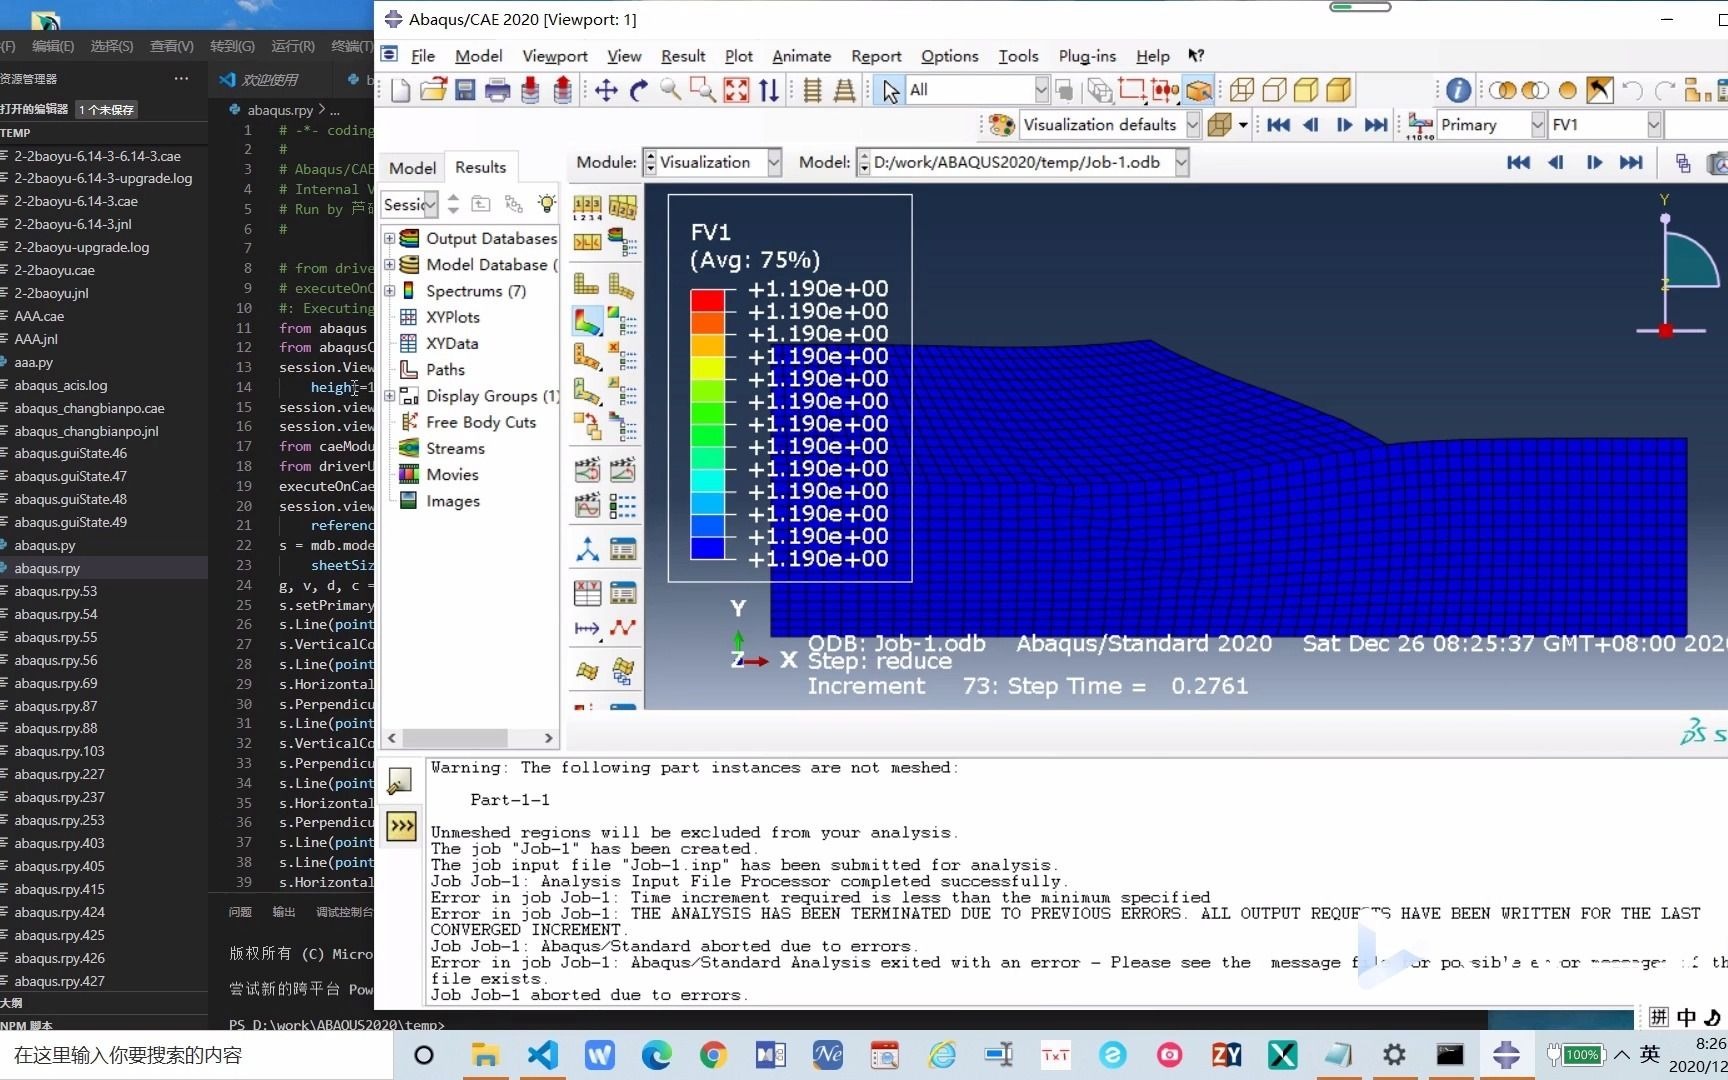
Task: Click Plot Undeformed Shape in toolbox
Action: tap(587, 285)
